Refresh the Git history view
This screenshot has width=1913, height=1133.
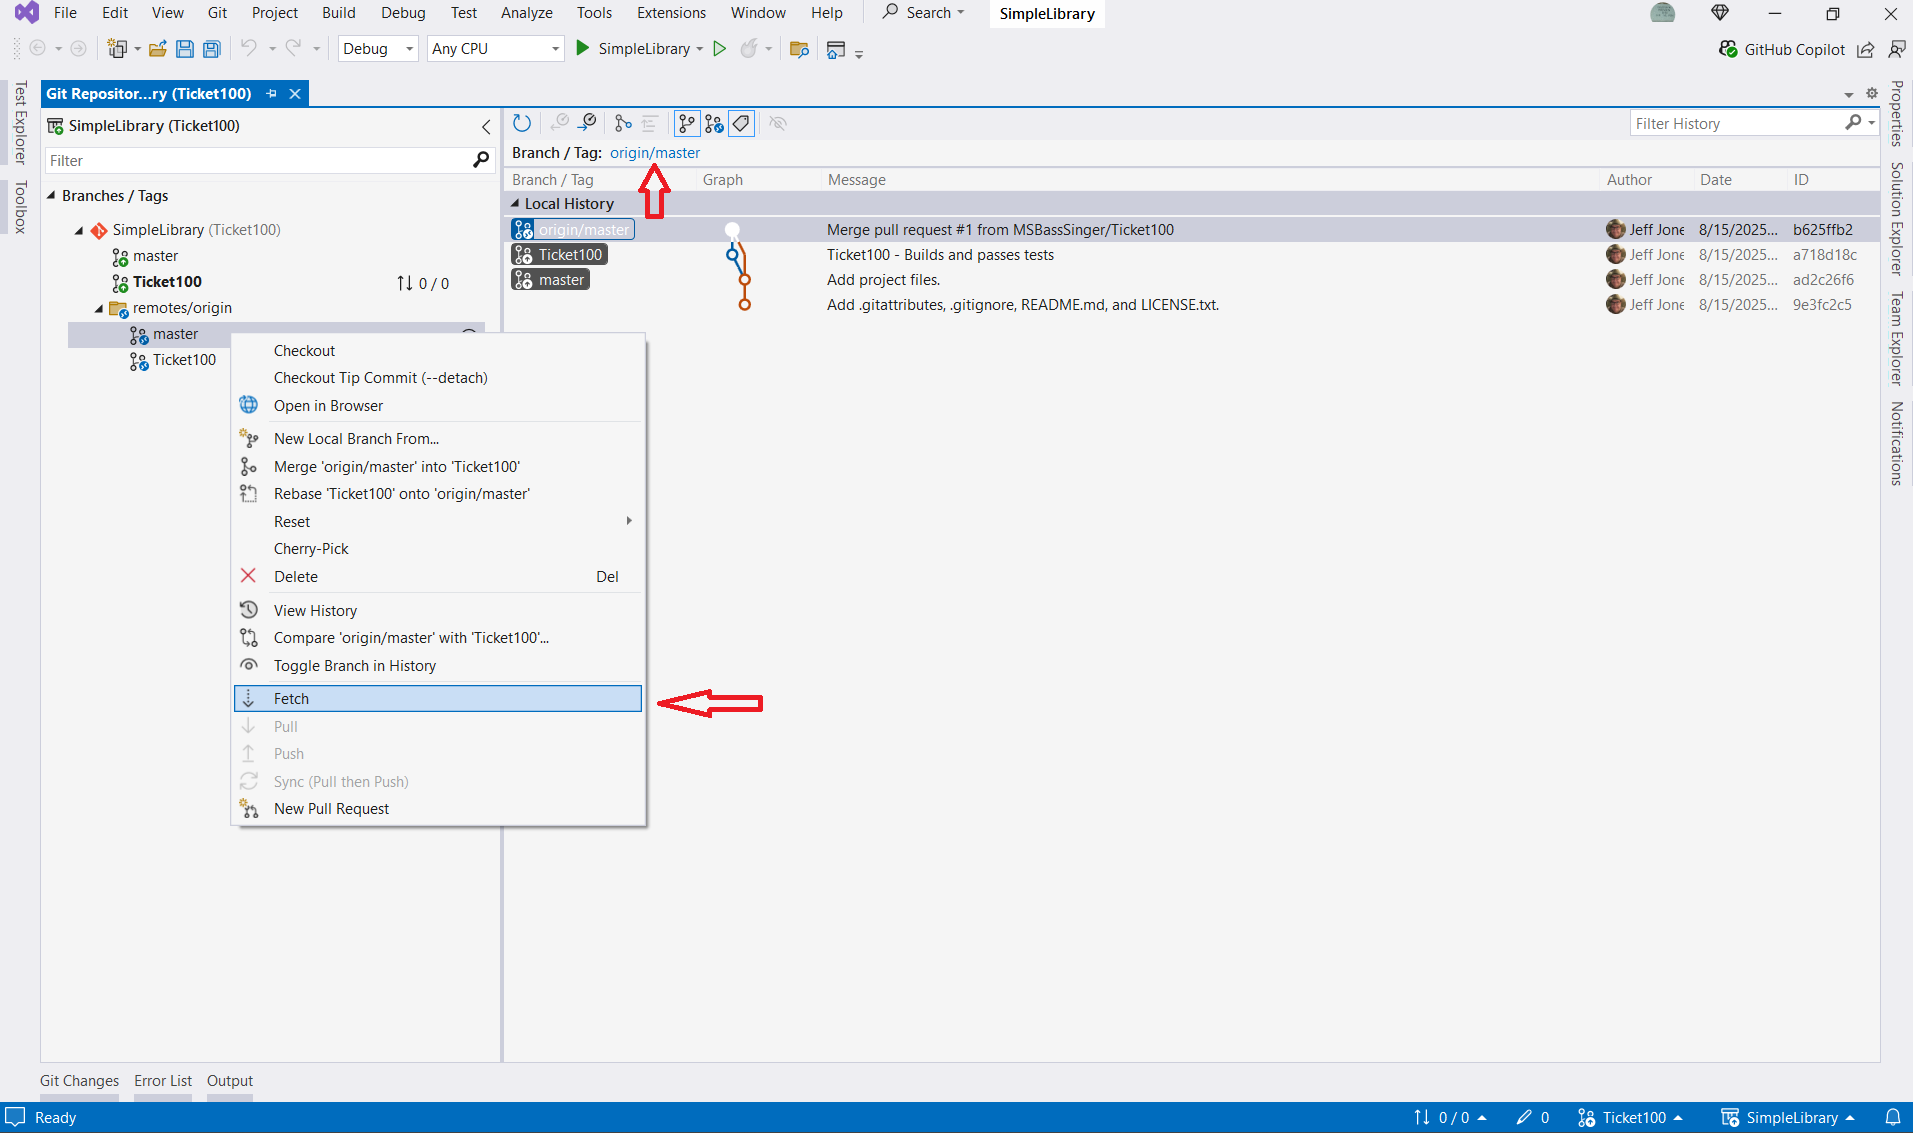tap(522, 123)
